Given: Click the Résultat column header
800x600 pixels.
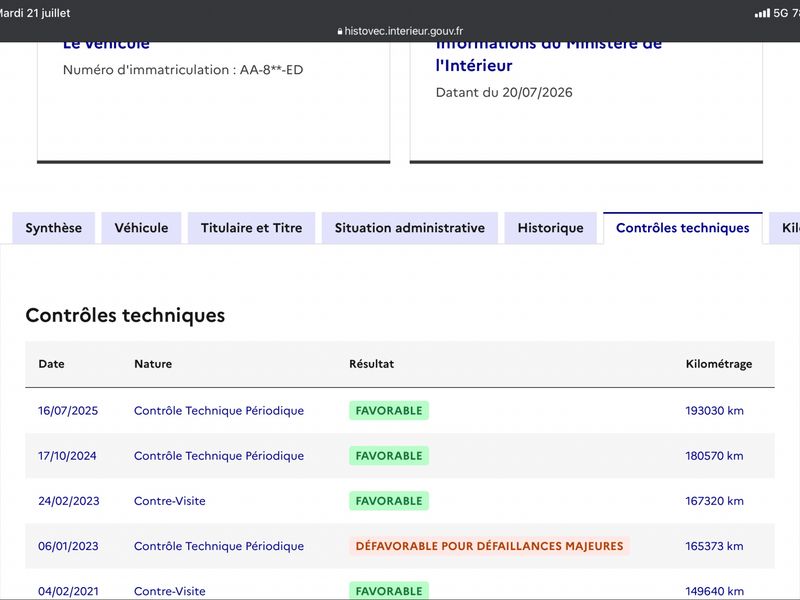Looking at the screenshot, I should (371, 364).
